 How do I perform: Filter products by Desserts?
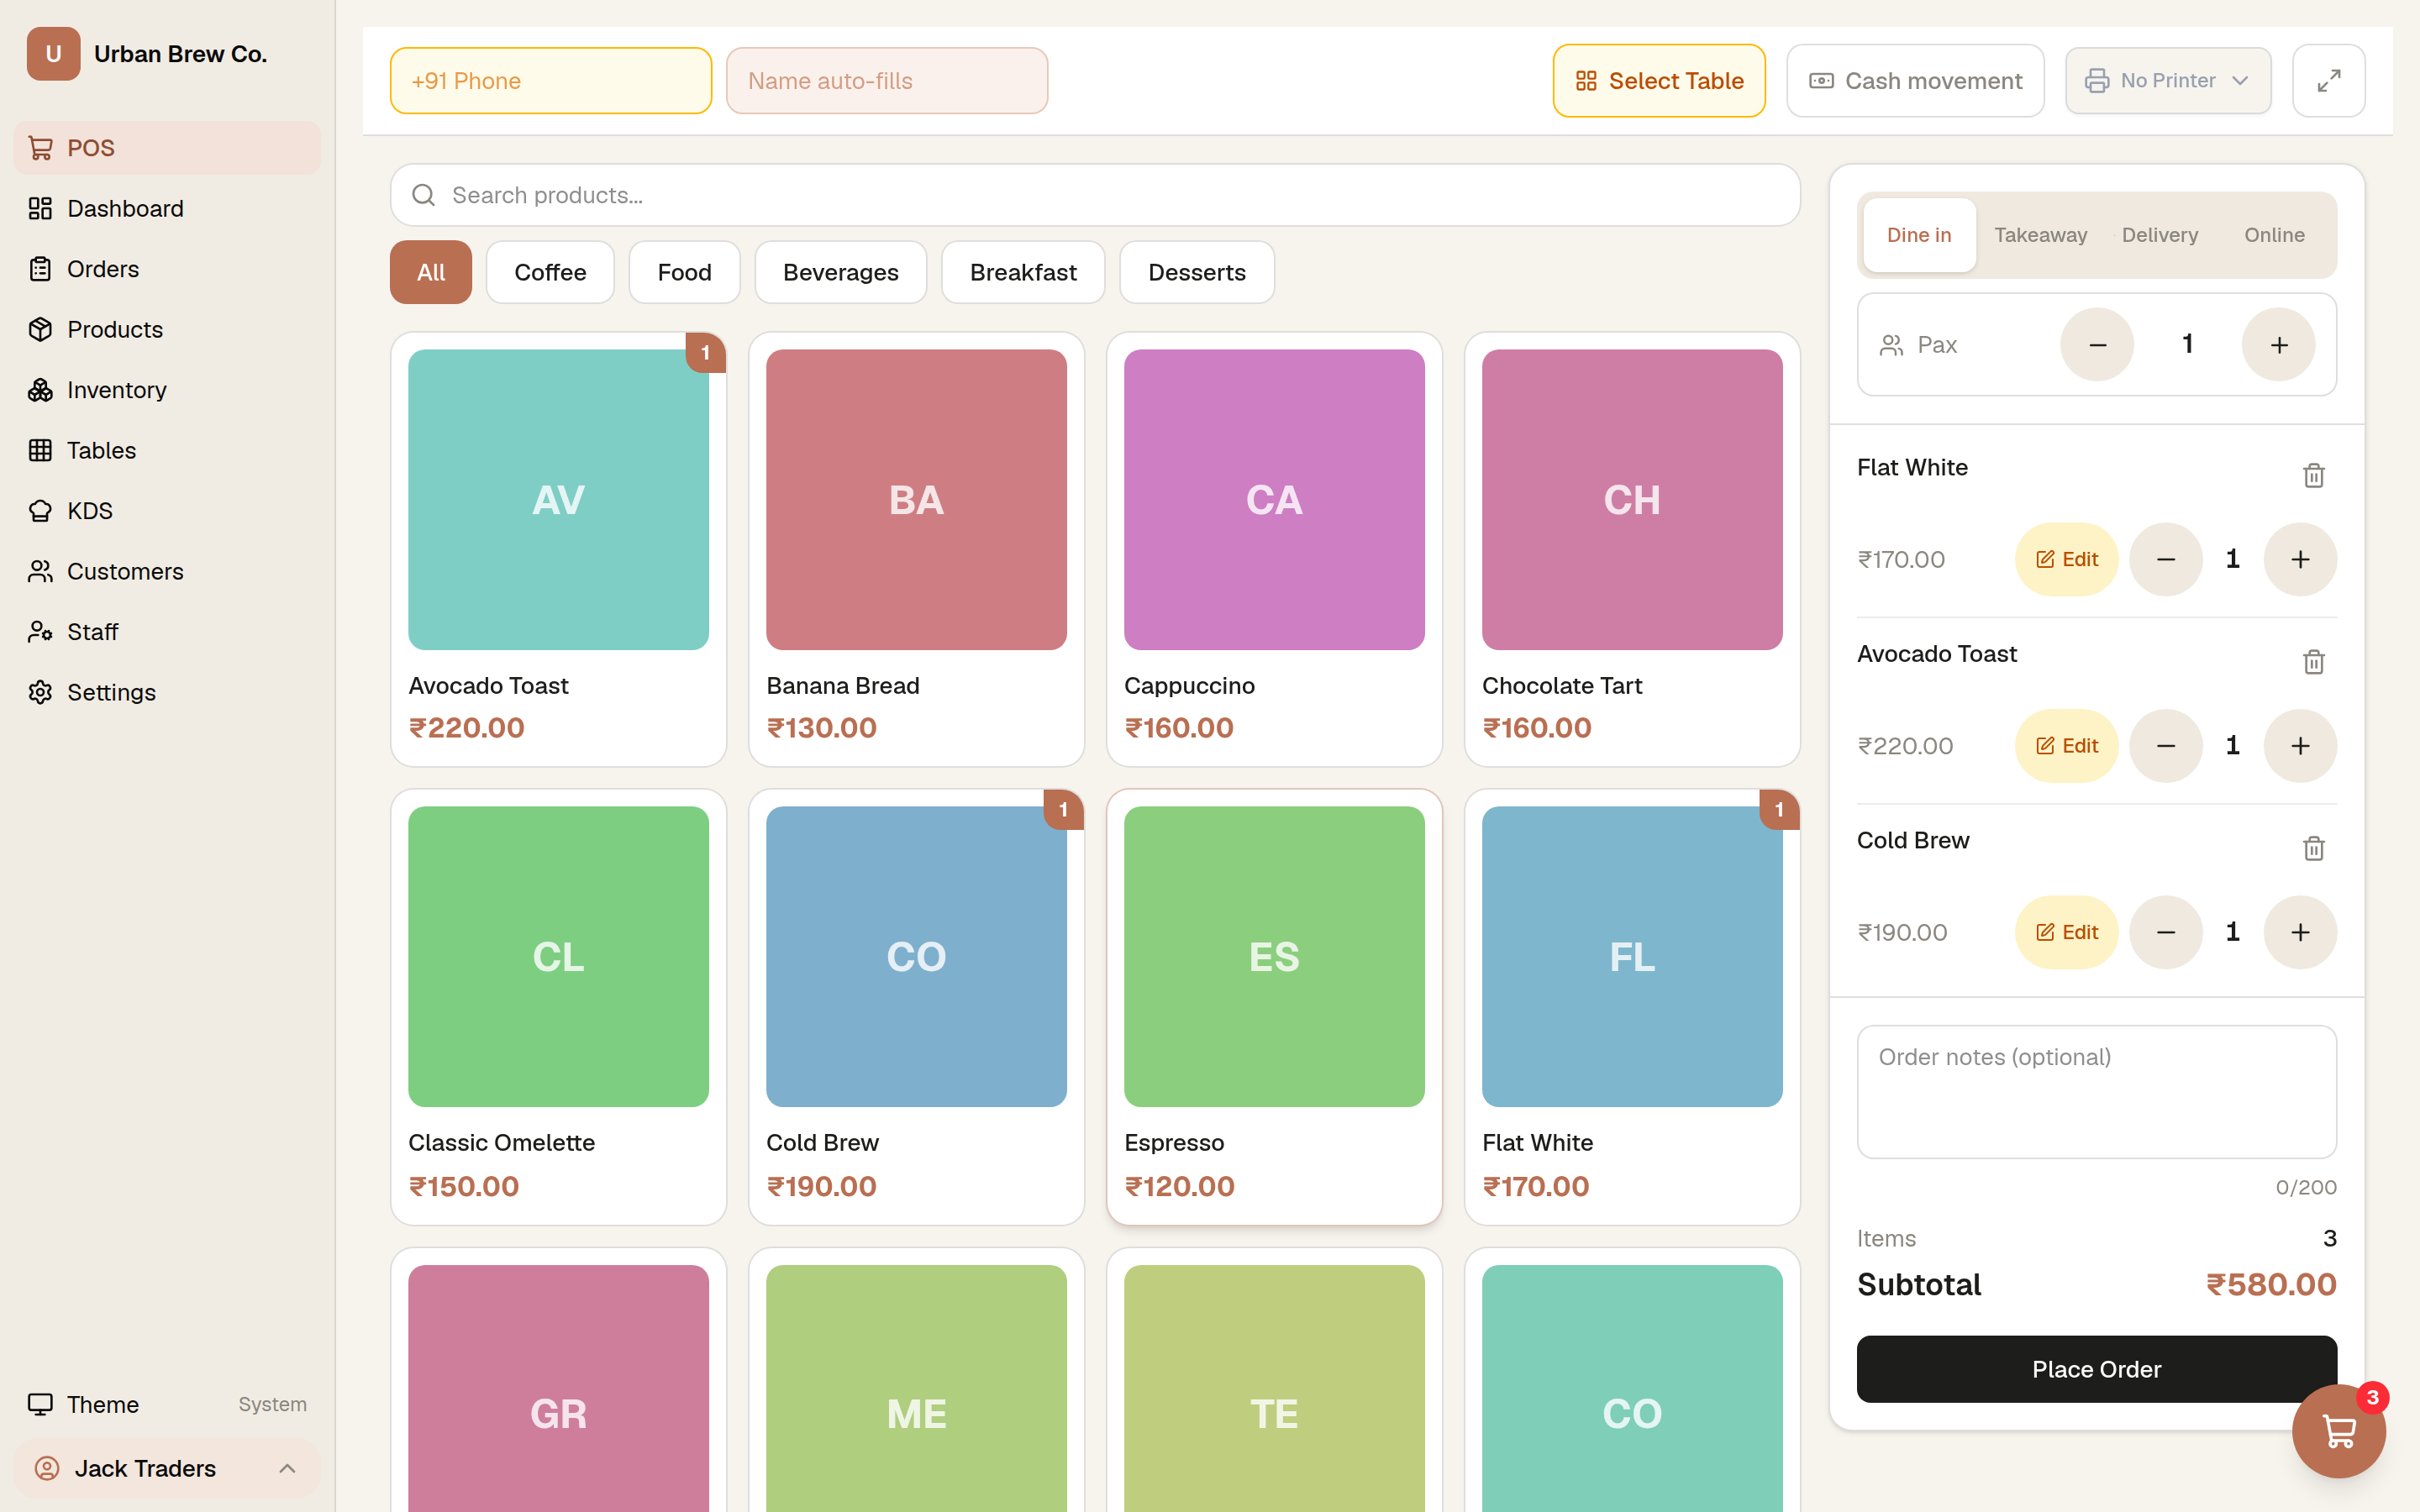(x=1196, y=272)
